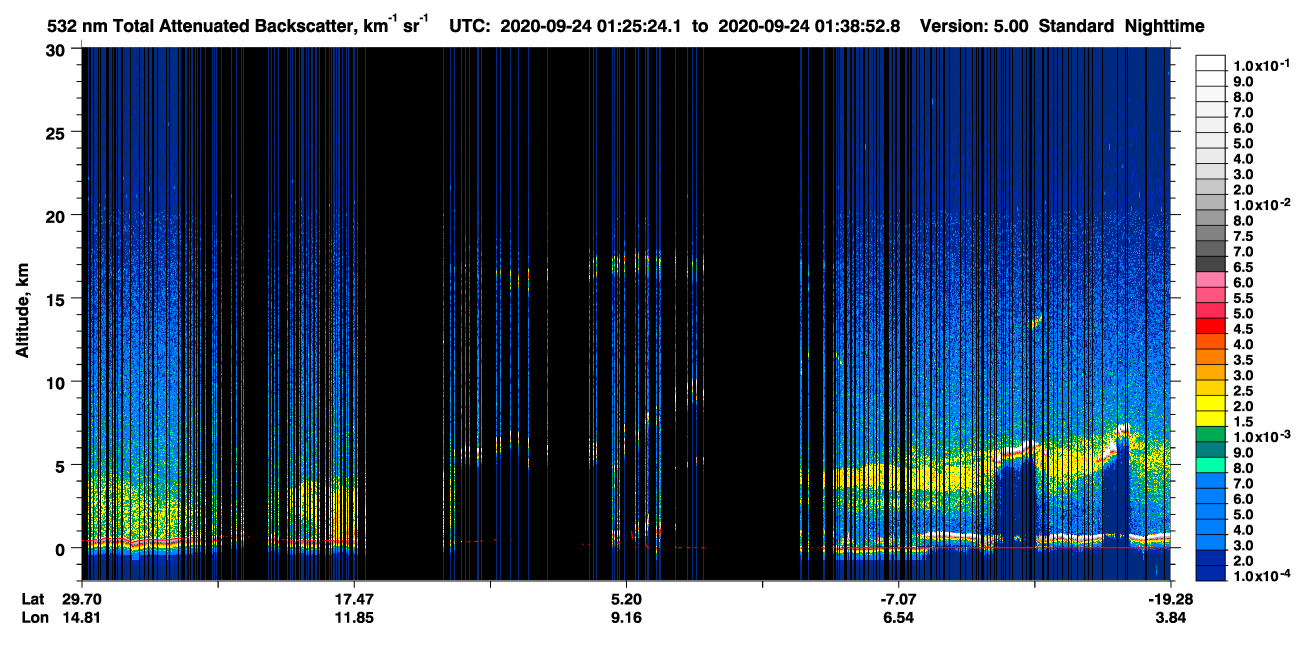Click the 'Version: 5.00' text
This screenshot has width=1300, height=667.
[x=973, y=27]
